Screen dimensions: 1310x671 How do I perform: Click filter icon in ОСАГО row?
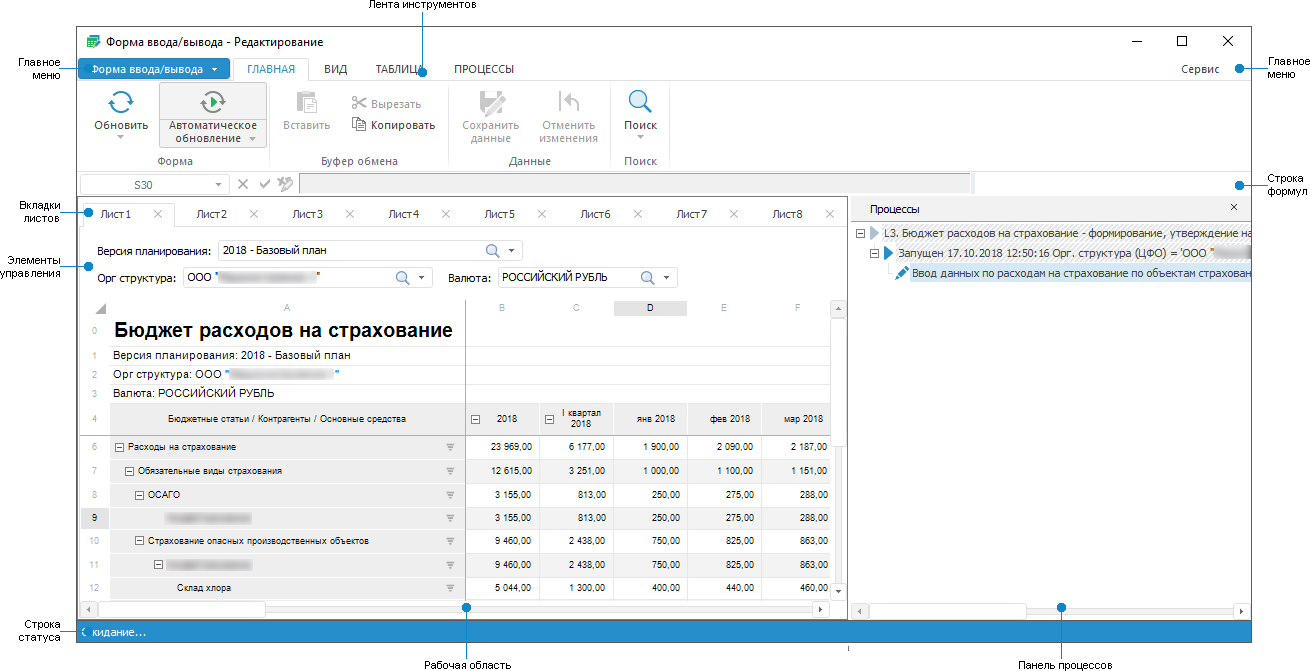450,495
